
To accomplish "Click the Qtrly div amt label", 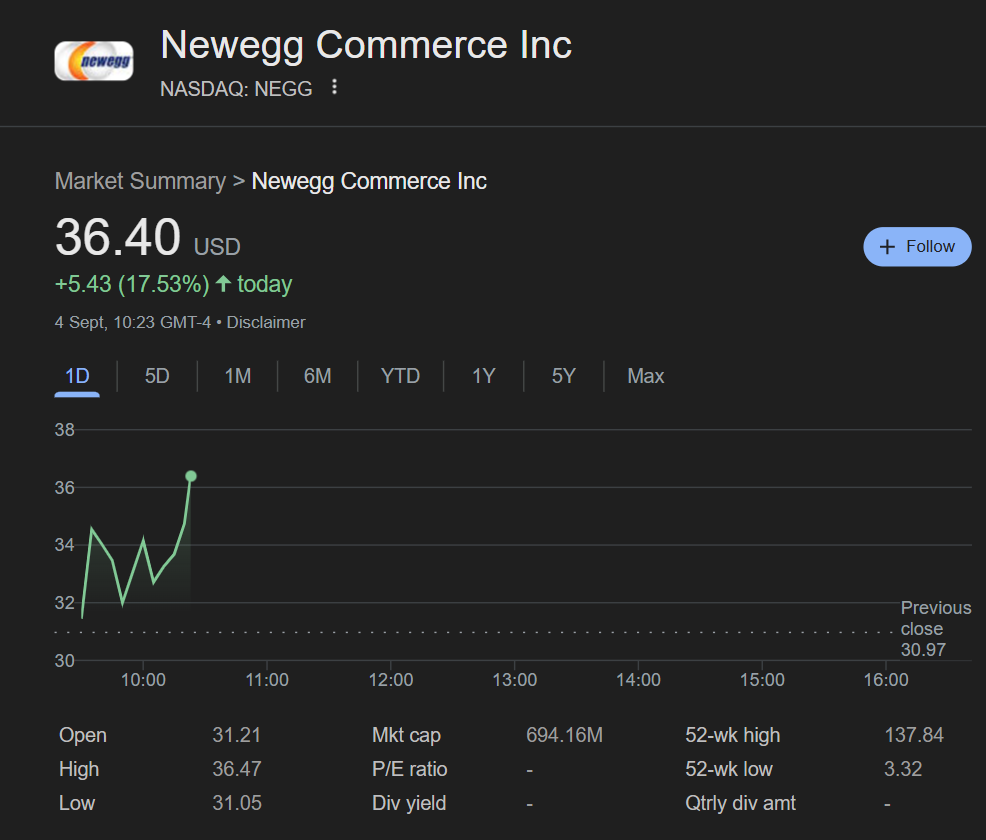I will (x=740, y=803).
